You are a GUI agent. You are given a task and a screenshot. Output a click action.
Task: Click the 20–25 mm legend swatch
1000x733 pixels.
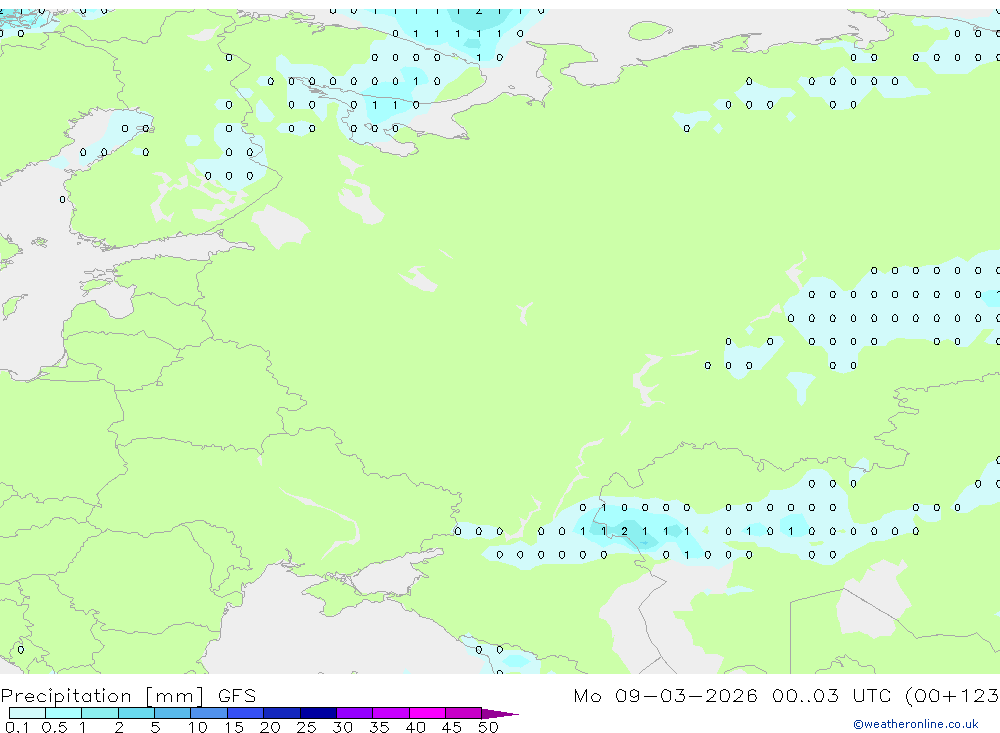282,713
